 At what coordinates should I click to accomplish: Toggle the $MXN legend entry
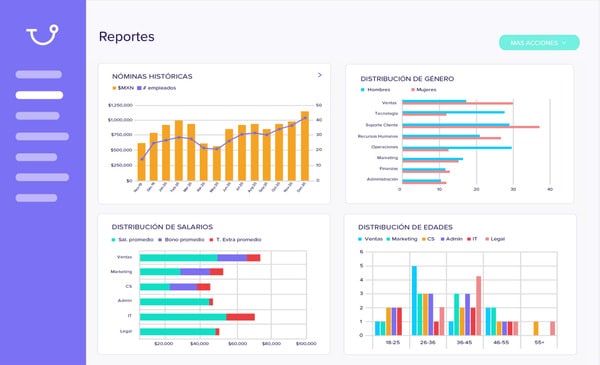click(x=123, y=88)
